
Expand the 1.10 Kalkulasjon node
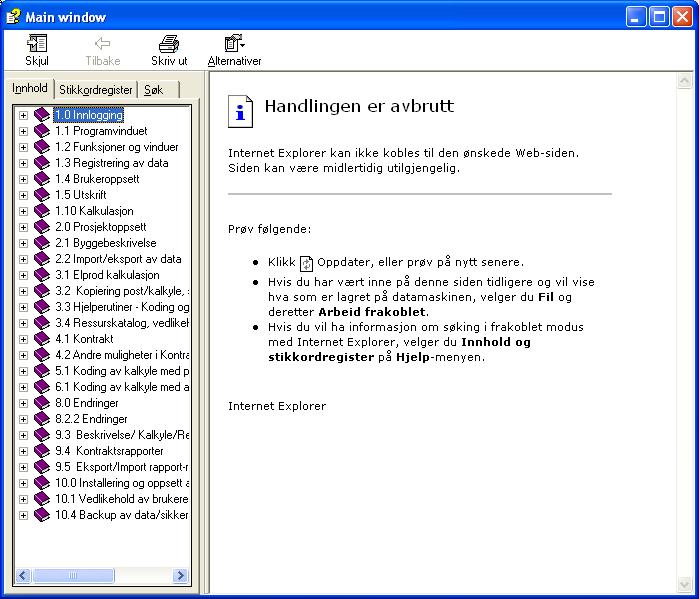[x=23, y=211]
